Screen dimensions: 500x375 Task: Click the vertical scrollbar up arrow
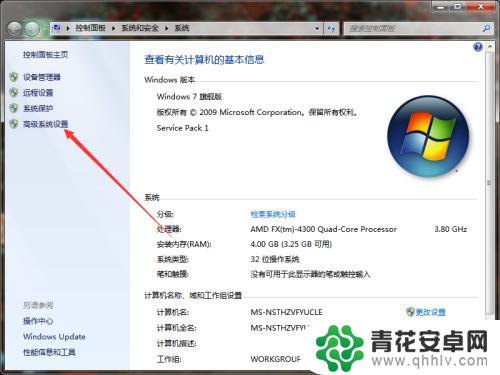click(490, 47)
